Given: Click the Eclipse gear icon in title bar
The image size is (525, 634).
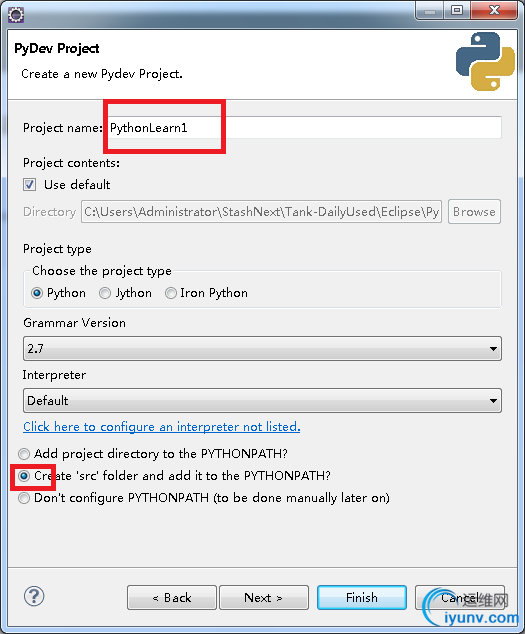Looking at the screenshot, I should pyautogui.click(x=16, y=15).
